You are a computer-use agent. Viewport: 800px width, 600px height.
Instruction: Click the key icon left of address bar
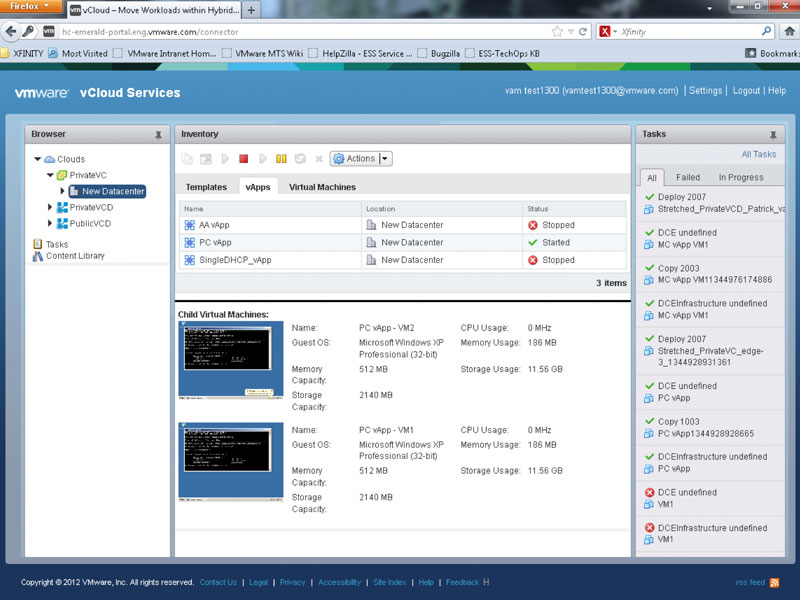point(29,32)
